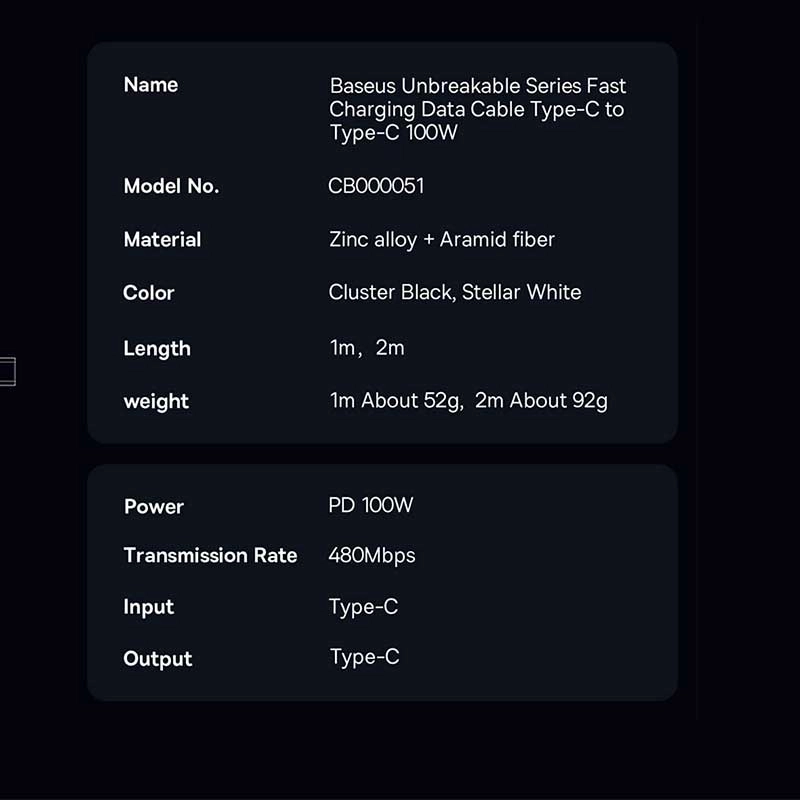Click the Name row label
Image resolution: width=800 pixels, height=800 pixels.
click(x=151, y=85)
